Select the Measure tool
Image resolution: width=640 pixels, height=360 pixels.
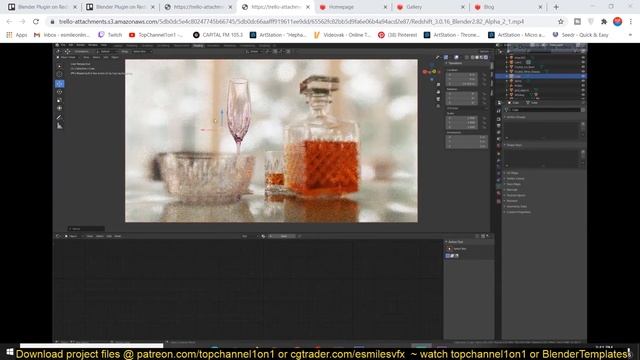point(60,126)
